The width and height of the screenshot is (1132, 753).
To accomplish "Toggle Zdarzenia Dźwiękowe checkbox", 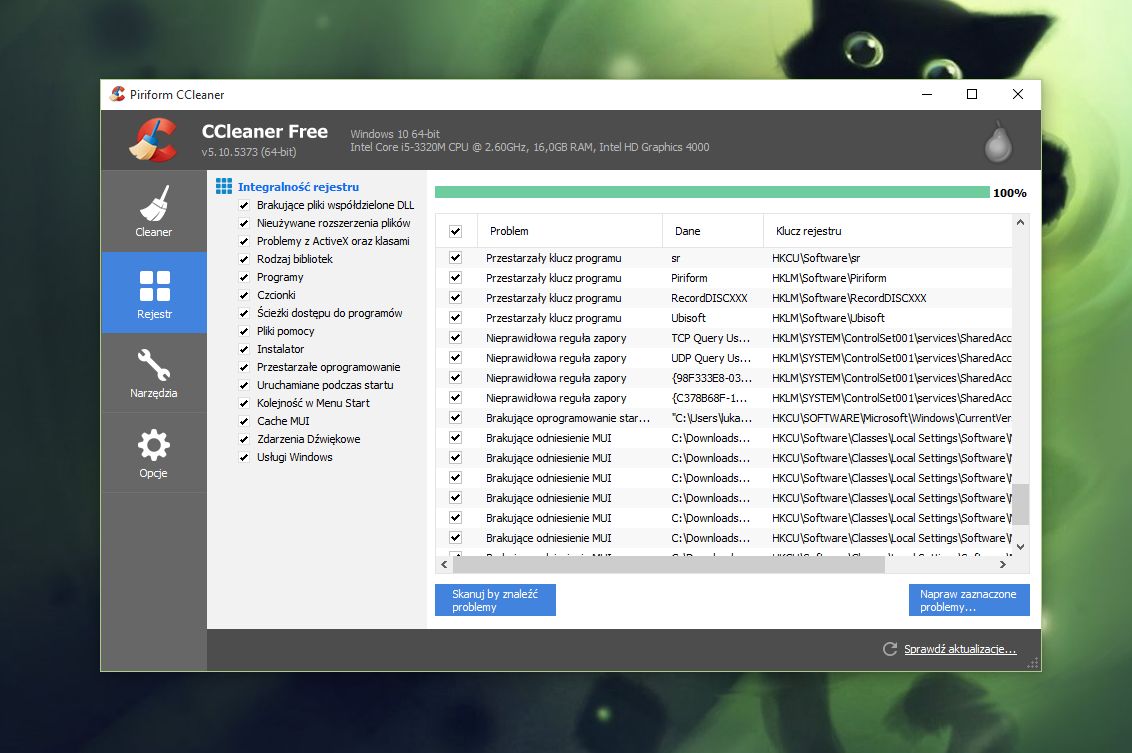I will pos(244,439).
